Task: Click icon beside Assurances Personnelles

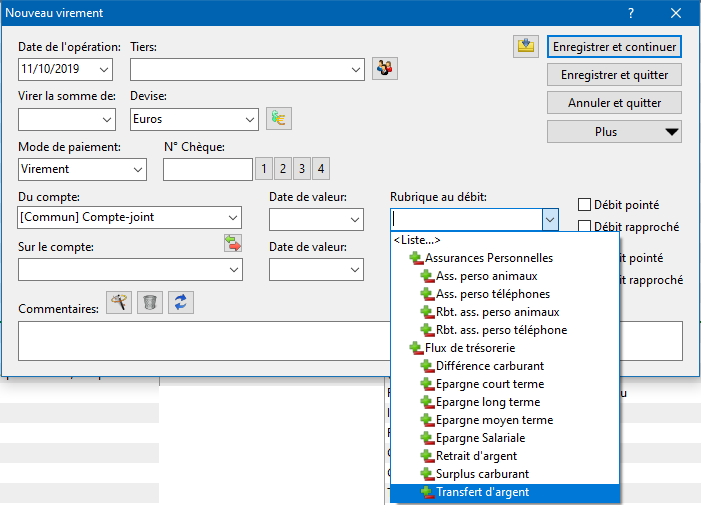Action: point(416,258)
